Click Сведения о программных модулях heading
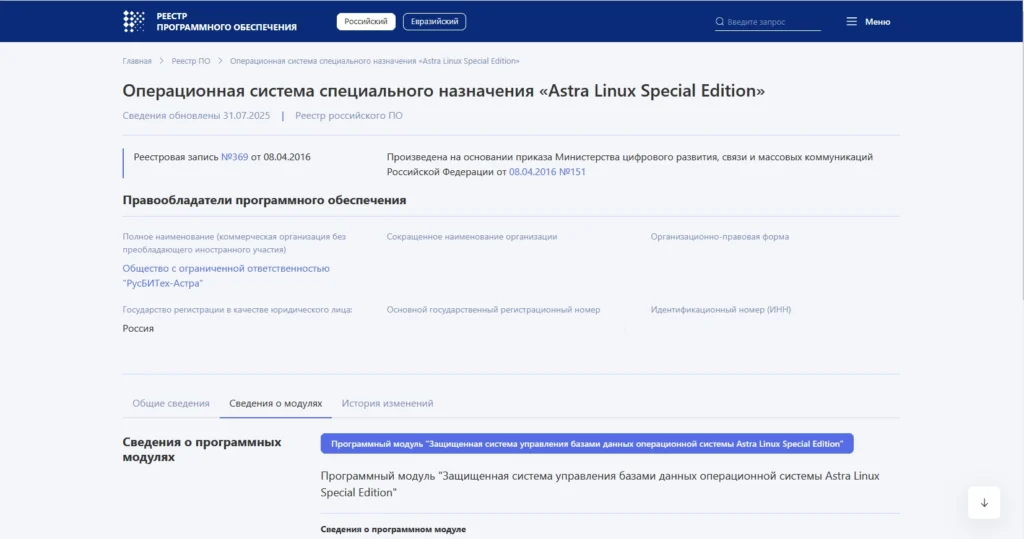The height and width of the screenshot is (539, 1024). (202, 449)
